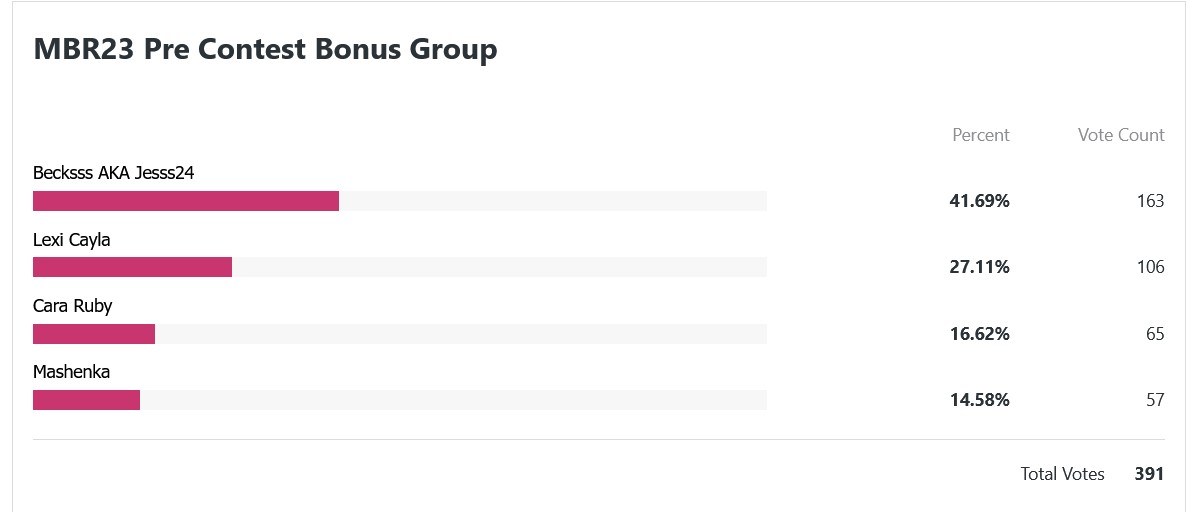Select the 16.62% percentage value
Viewport: 1197px width, 512px height.
tap(979, 333)
